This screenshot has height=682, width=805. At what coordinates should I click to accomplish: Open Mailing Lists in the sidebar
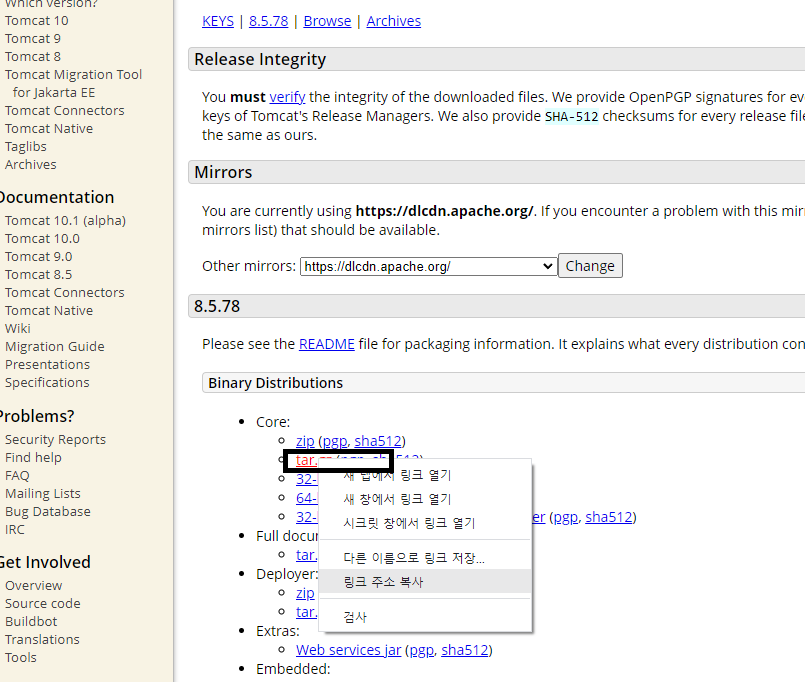(43, 493)
